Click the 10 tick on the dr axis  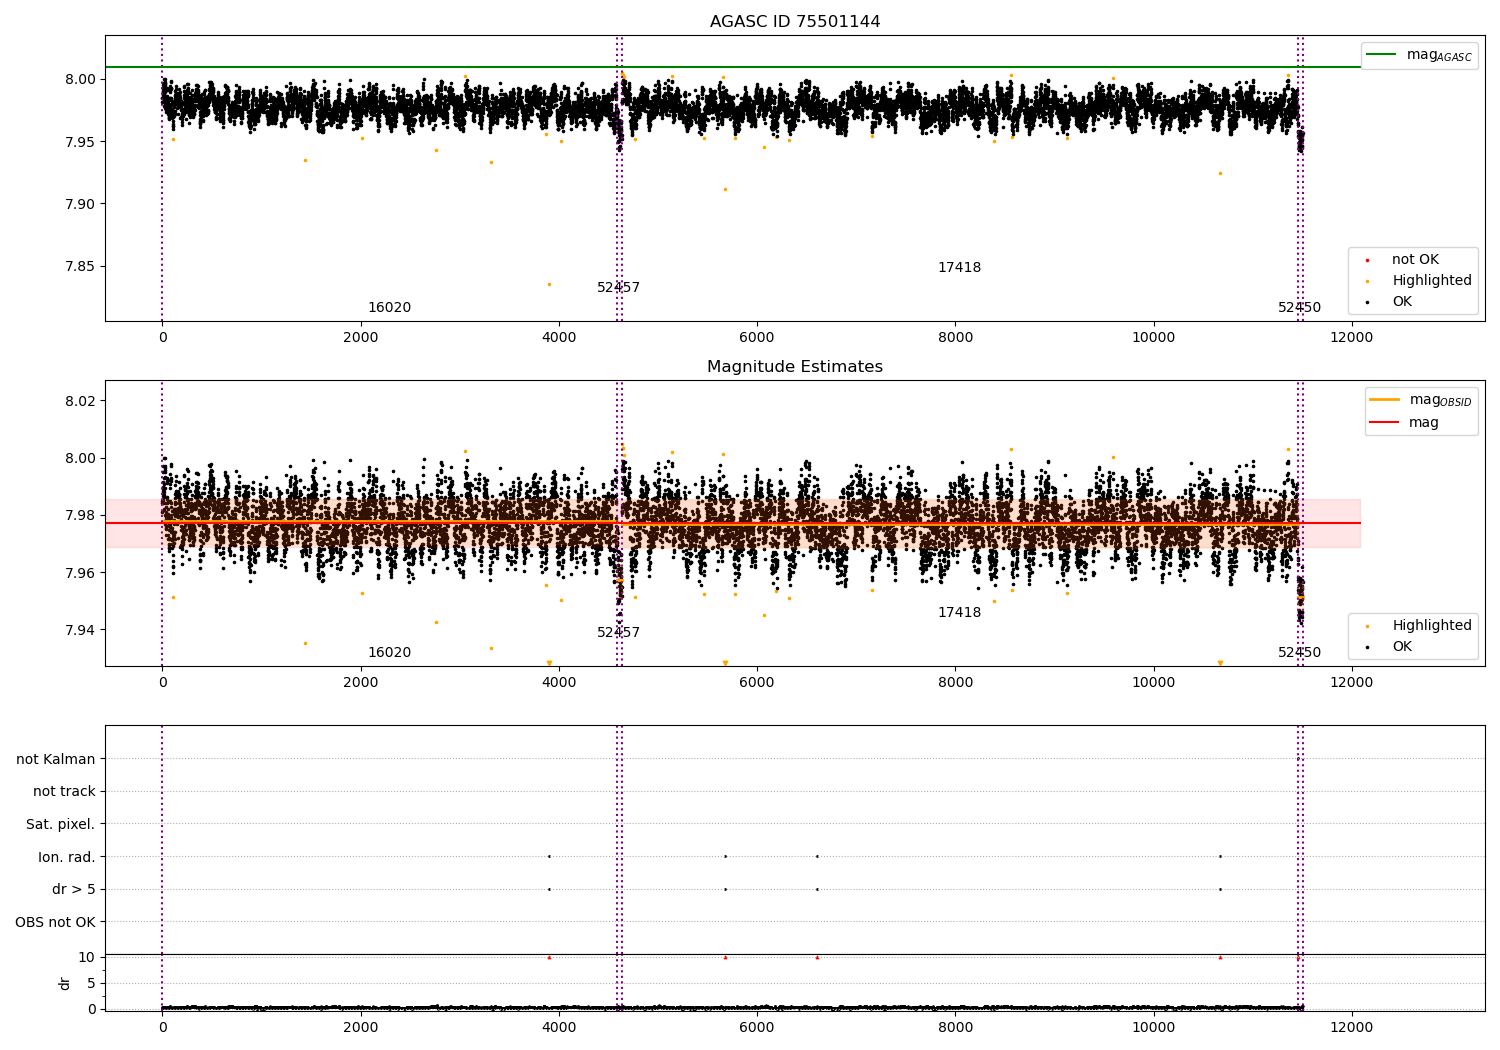click(87, 957)
